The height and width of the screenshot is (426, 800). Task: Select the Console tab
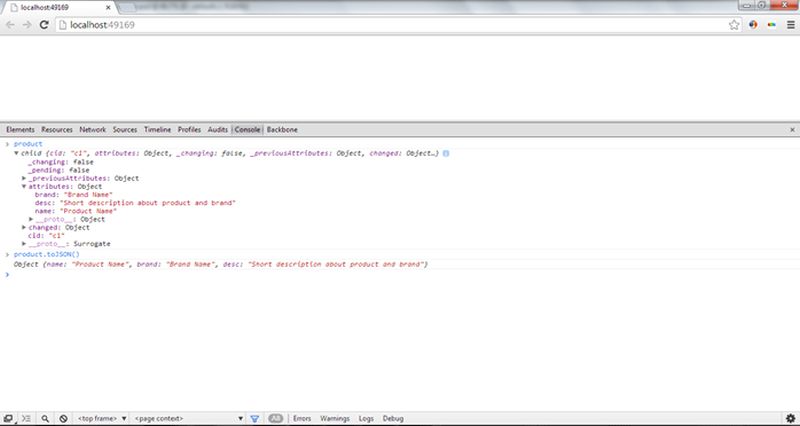pos(247,130)
